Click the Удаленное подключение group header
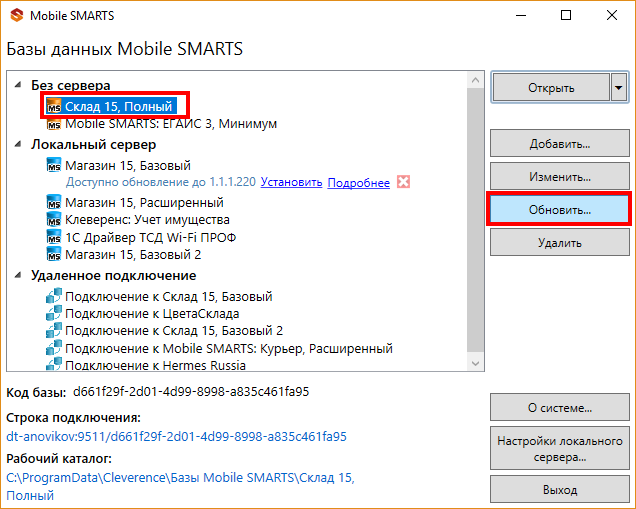The width and height of the screenshot is (636, 509). tap(114, 275)
